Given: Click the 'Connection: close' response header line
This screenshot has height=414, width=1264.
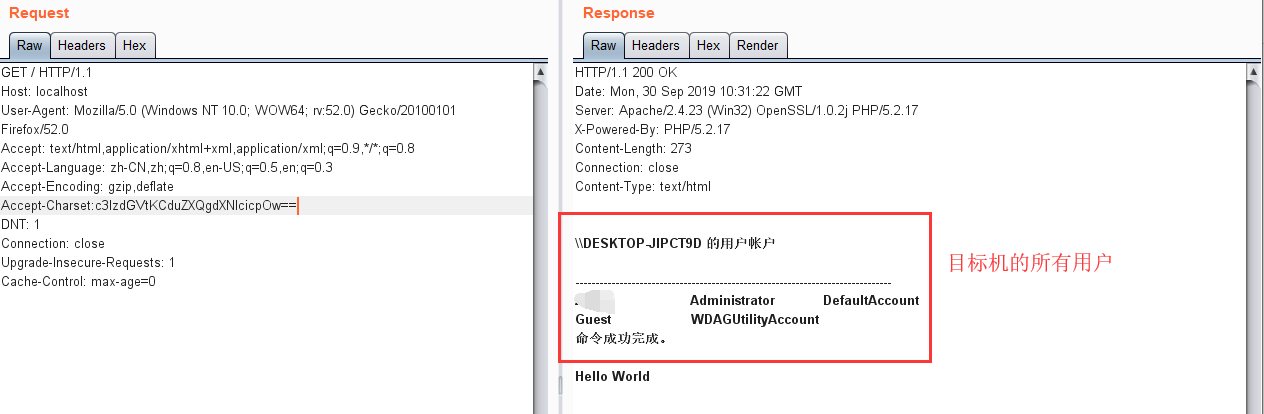Looking at the screenshot, I should (x=627, y=168).
